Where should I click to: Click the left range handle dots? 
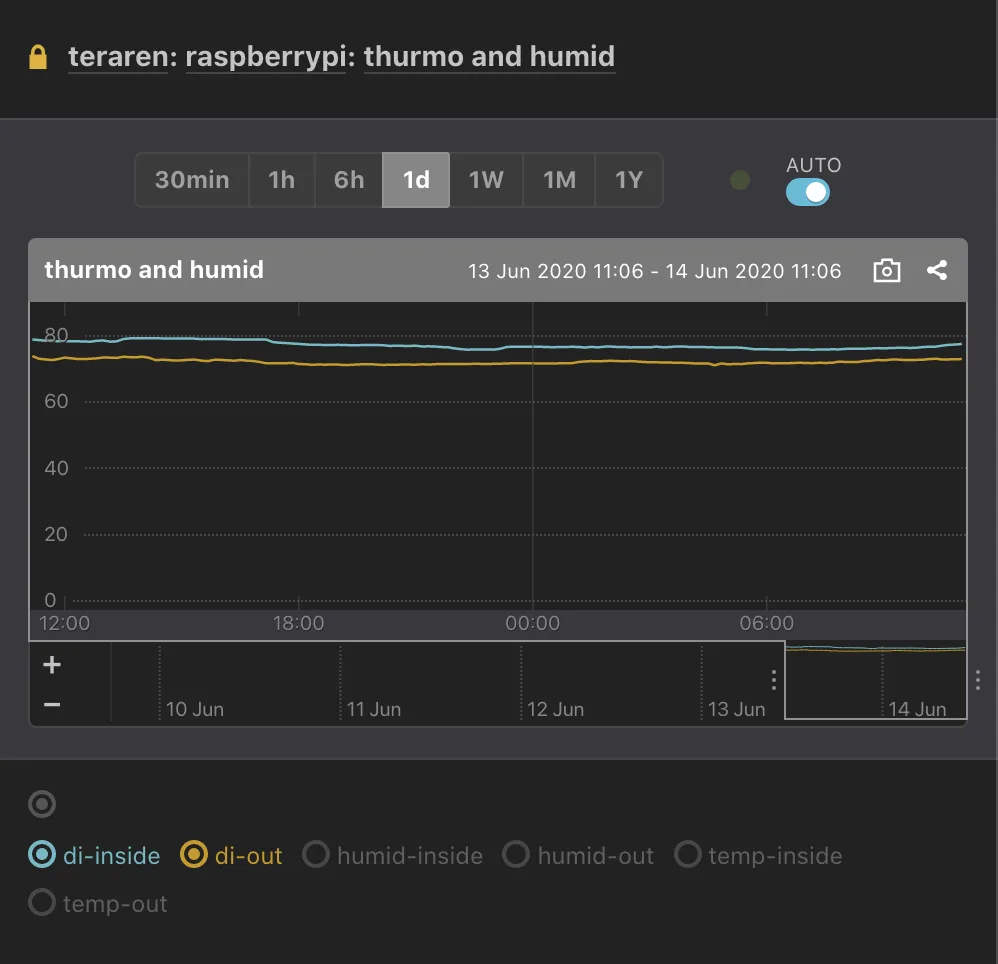(x=774, y=680)
